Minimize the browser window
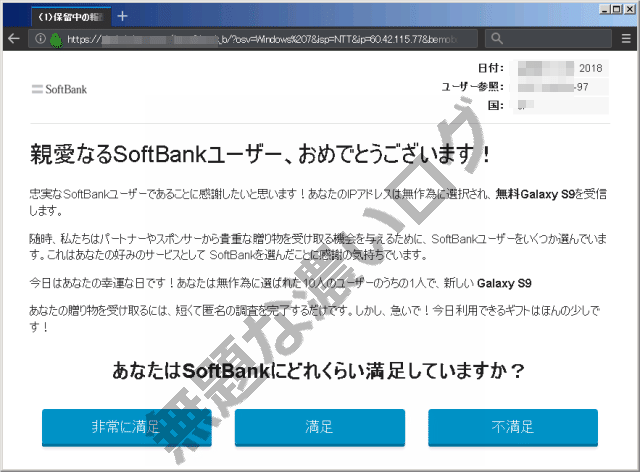This screenshot has height=472, width=640. coord(605,9)
